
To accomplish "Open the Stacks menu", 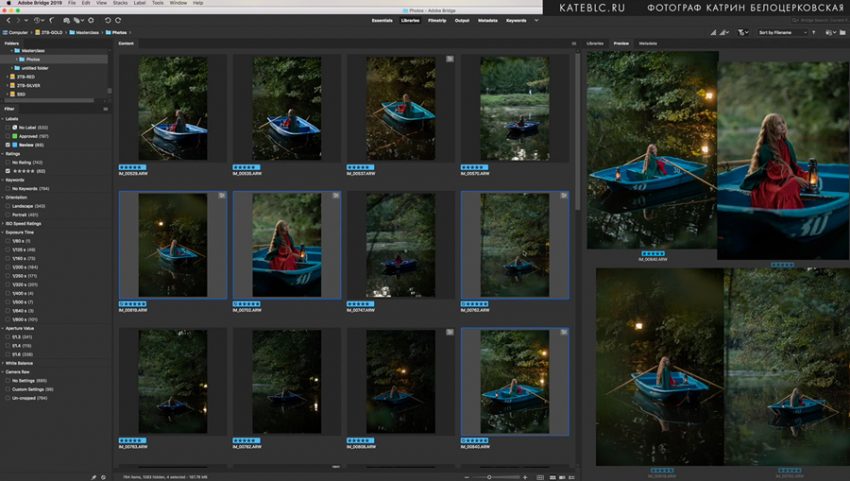I will [120, 3].
